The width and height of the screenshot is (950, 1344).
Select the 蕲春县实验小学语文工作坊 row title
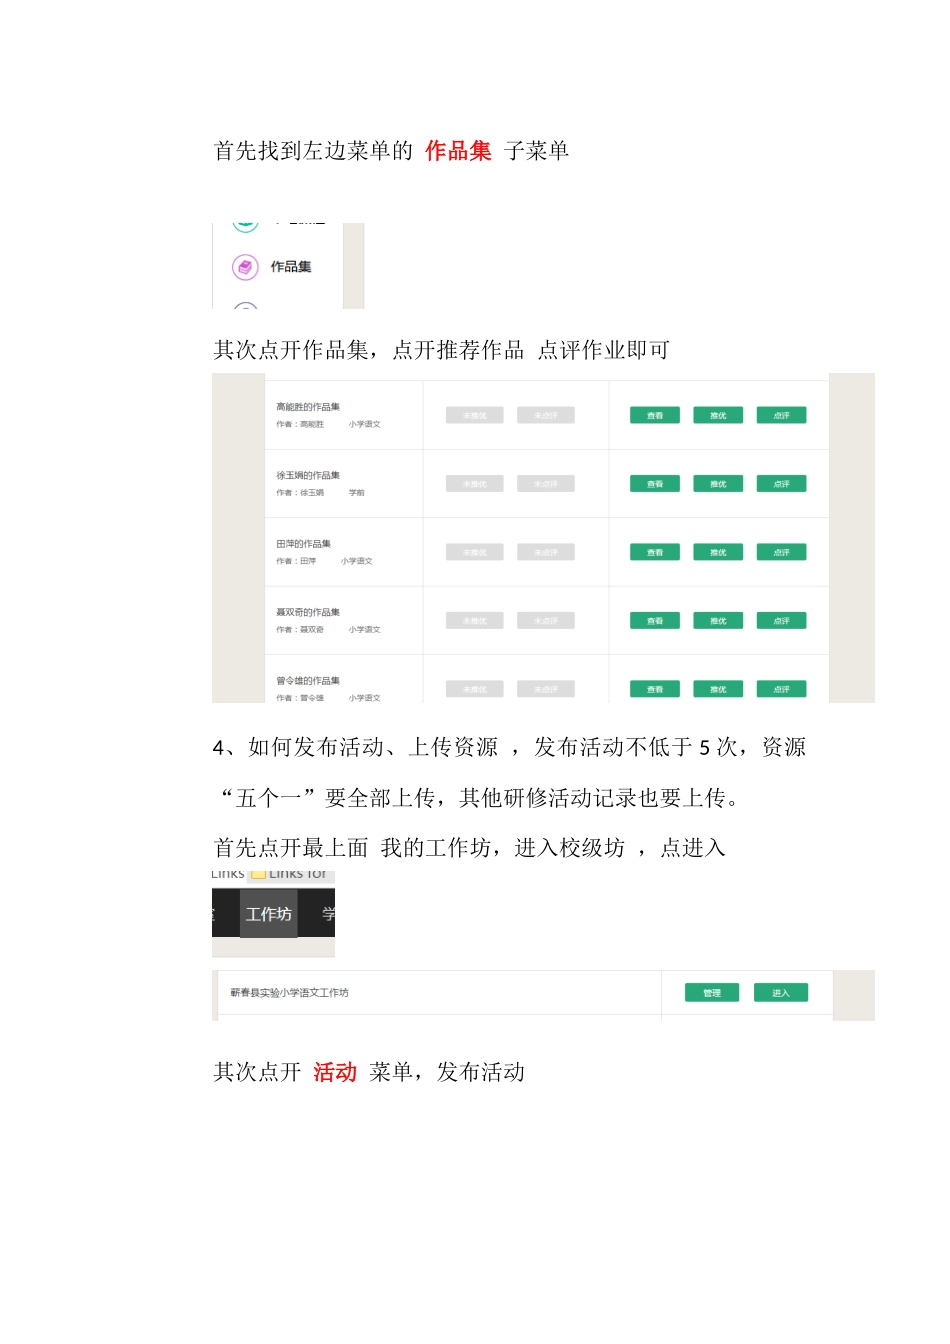point(289,993)
